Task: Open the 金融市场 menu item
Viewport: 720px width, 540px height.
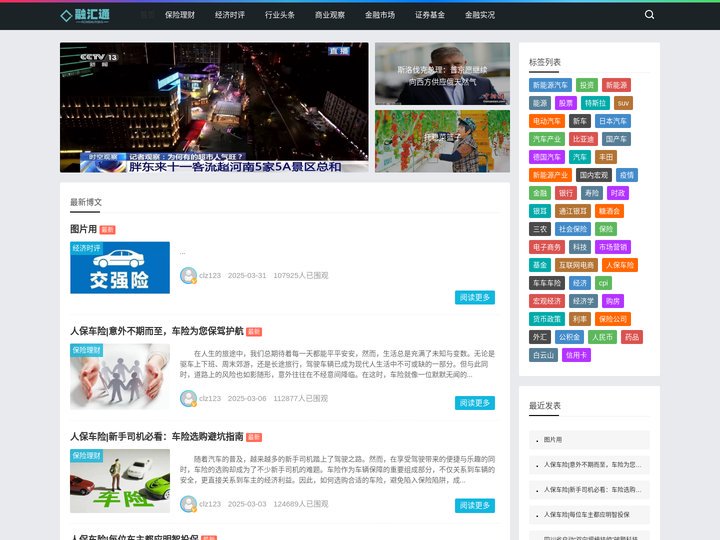Action: (x=380, y=15)
